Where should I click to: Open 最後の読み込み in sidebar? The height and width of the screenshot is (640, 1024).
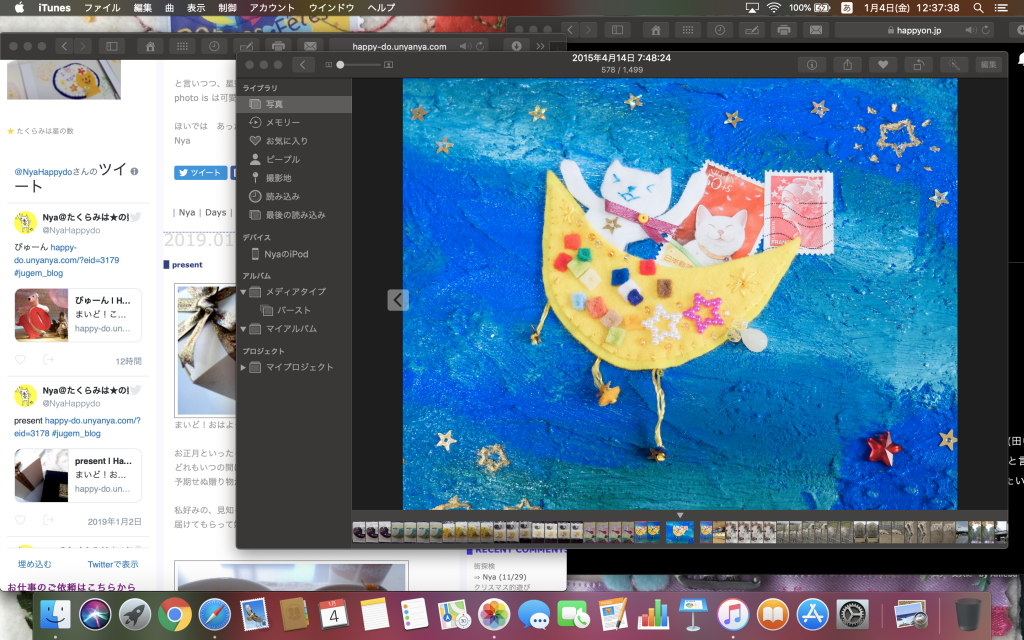point(294,215)
